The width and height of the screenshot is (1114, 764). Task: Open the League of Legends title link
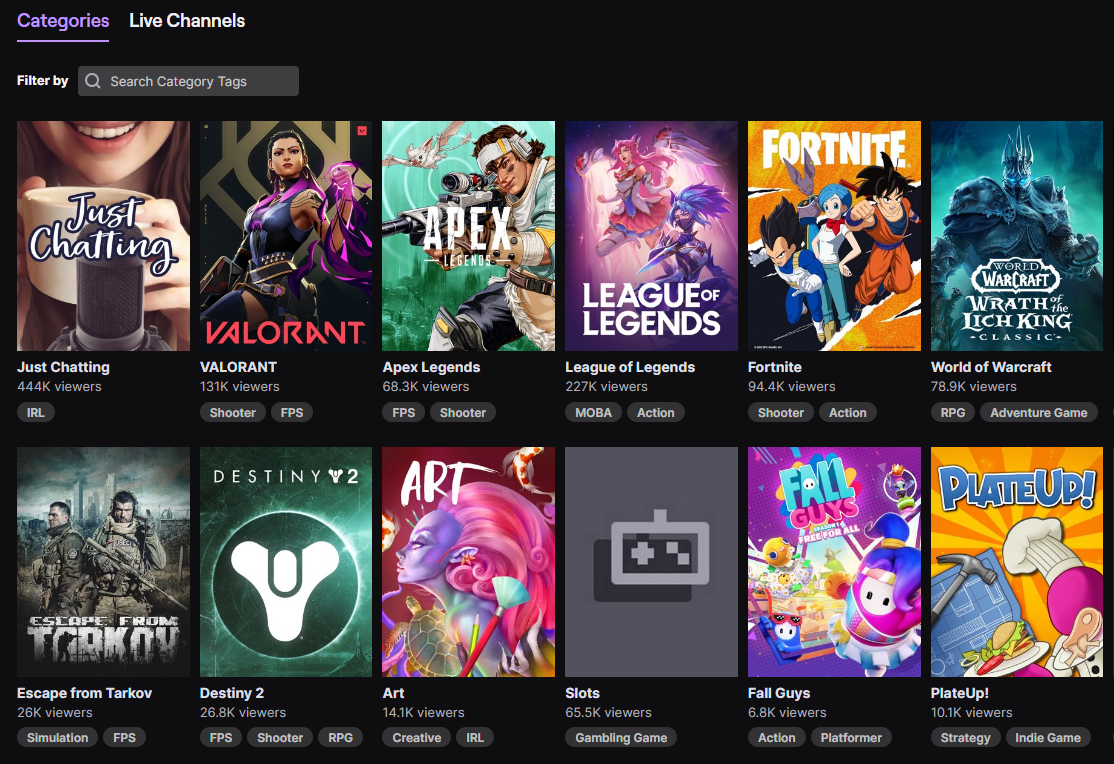point(630,367)
